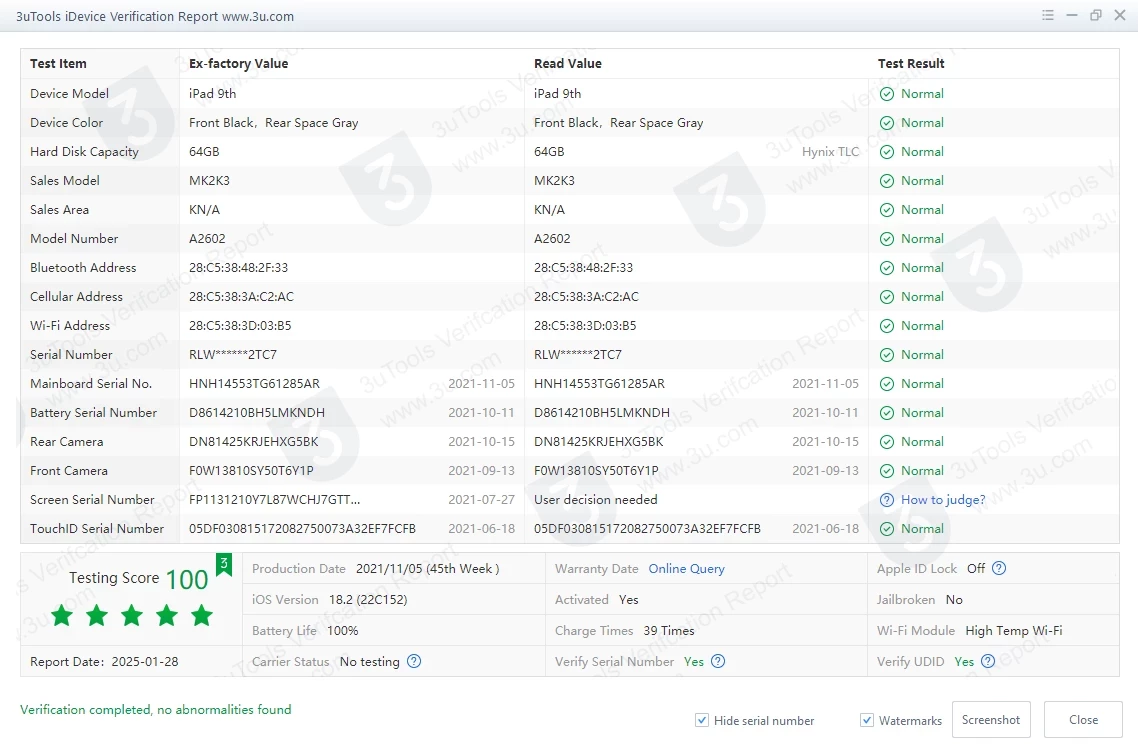Viewport: 1138px width, 755px height.
Task: Select Production Date 2021/11/05 (45th Week)
Action: (x=427, y=568)
